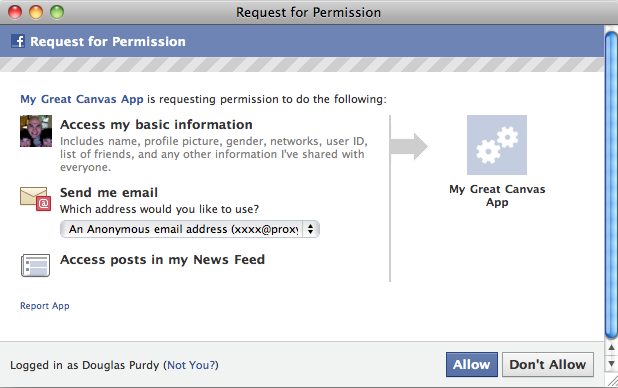Image resolution: width=618 pixels, height=388 pixels.
Task: Click the 'Logged in as Douglas Purdy' text
Action: 85,365
